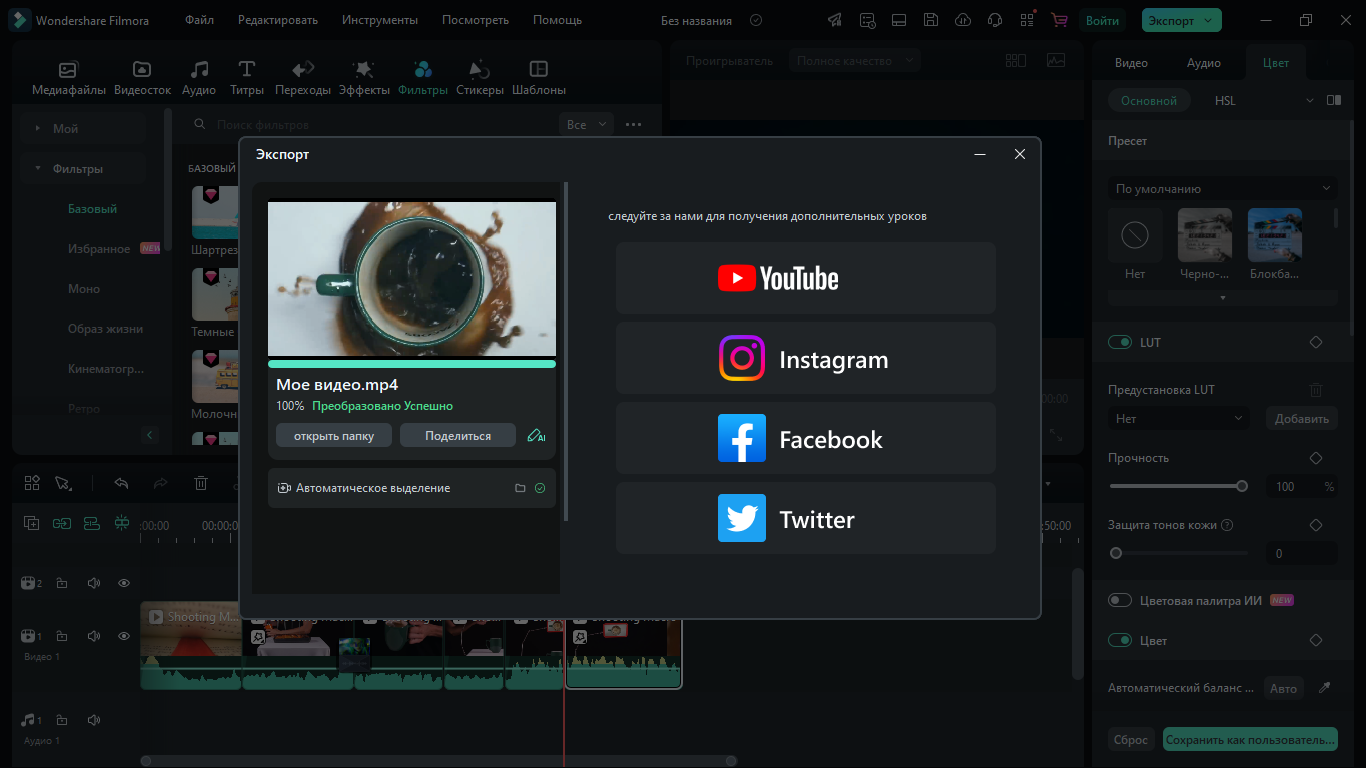The width and height of the screenshot is (1366, 768).
Task: Click the AI pen icon beside Поделиться
Action: [x=536, y=436]
